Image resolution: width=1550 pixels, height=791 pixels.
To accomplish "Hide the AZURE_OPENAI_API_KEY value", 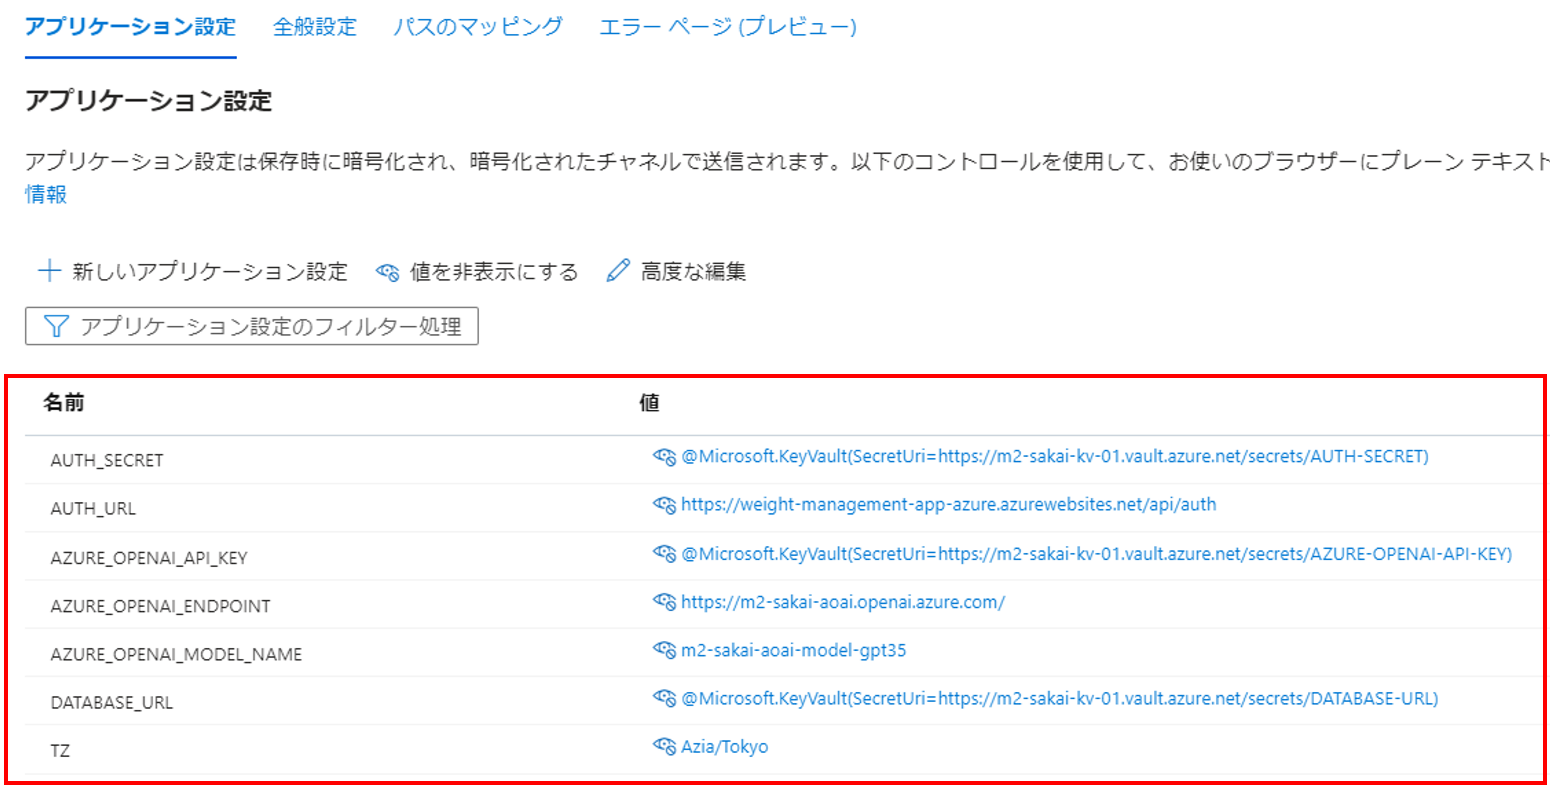I will pos(665,554).
